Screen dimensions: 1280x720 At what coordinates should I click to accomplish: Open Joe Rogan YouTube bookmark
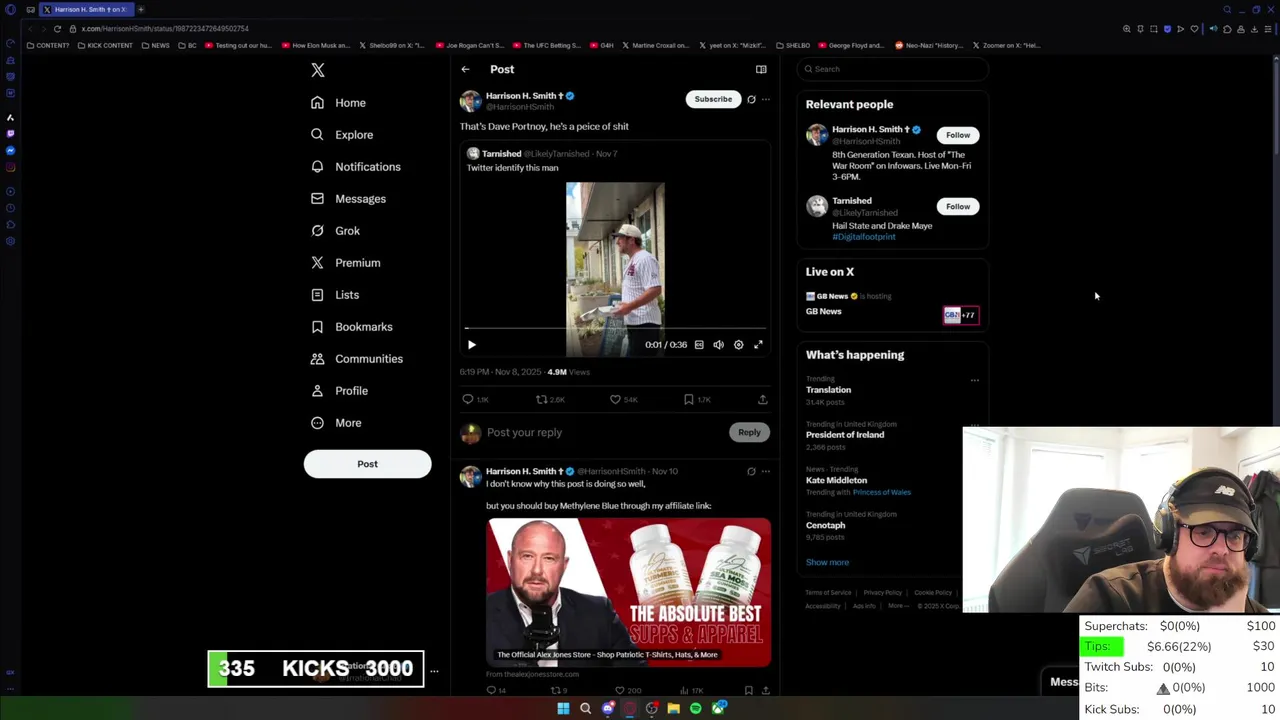click(x=469, y=46)
